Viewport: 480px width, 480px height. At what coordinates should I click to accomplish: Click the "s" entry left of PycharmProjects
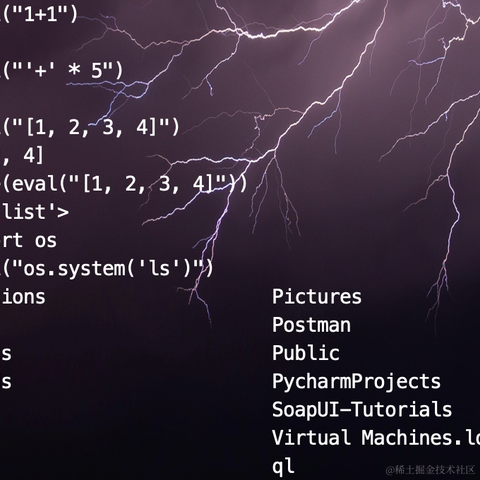coord(6,382)
